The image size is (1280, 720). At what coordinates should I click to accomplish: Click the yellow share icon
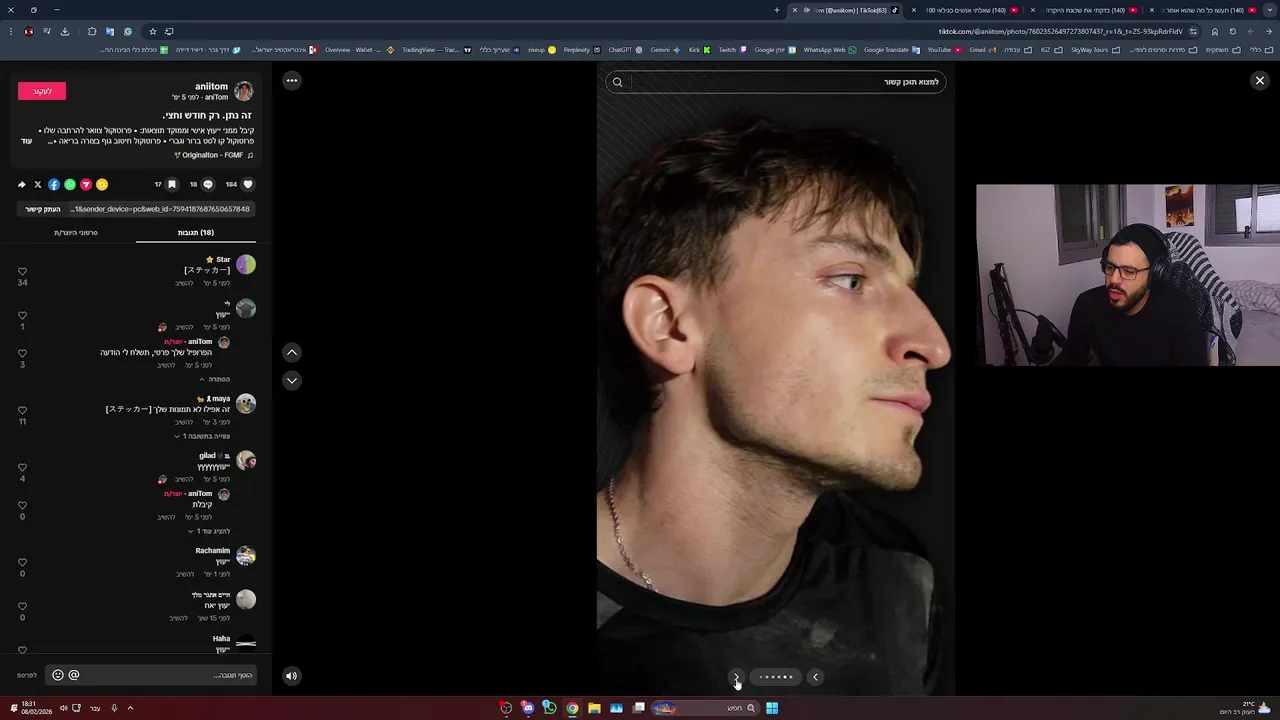tap(102, 184)
